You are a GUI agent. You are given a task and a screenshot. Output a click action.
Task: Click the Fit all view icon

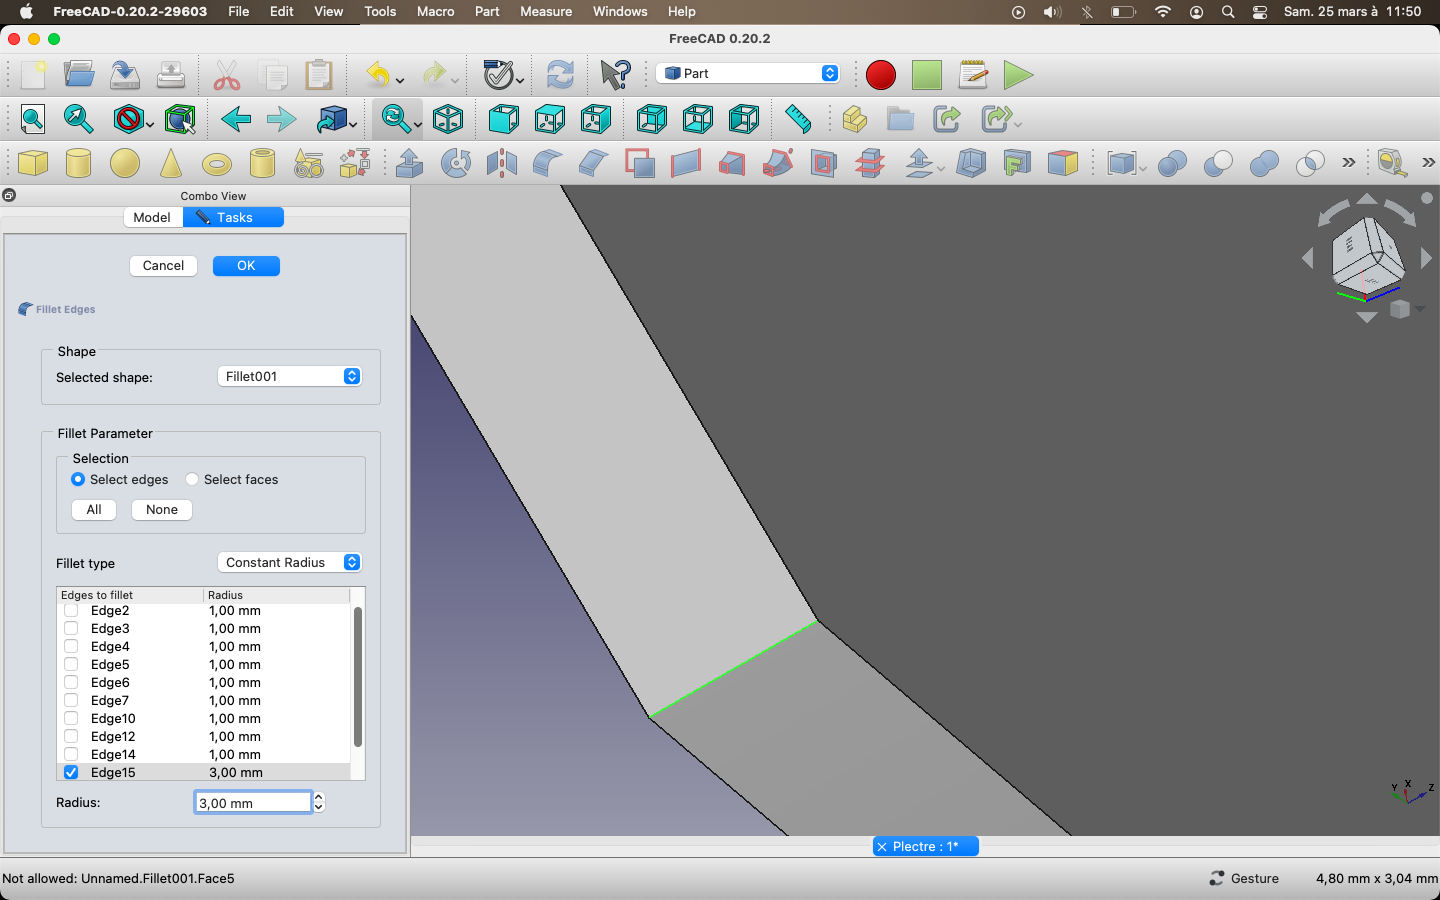click(x=33, y=119)
